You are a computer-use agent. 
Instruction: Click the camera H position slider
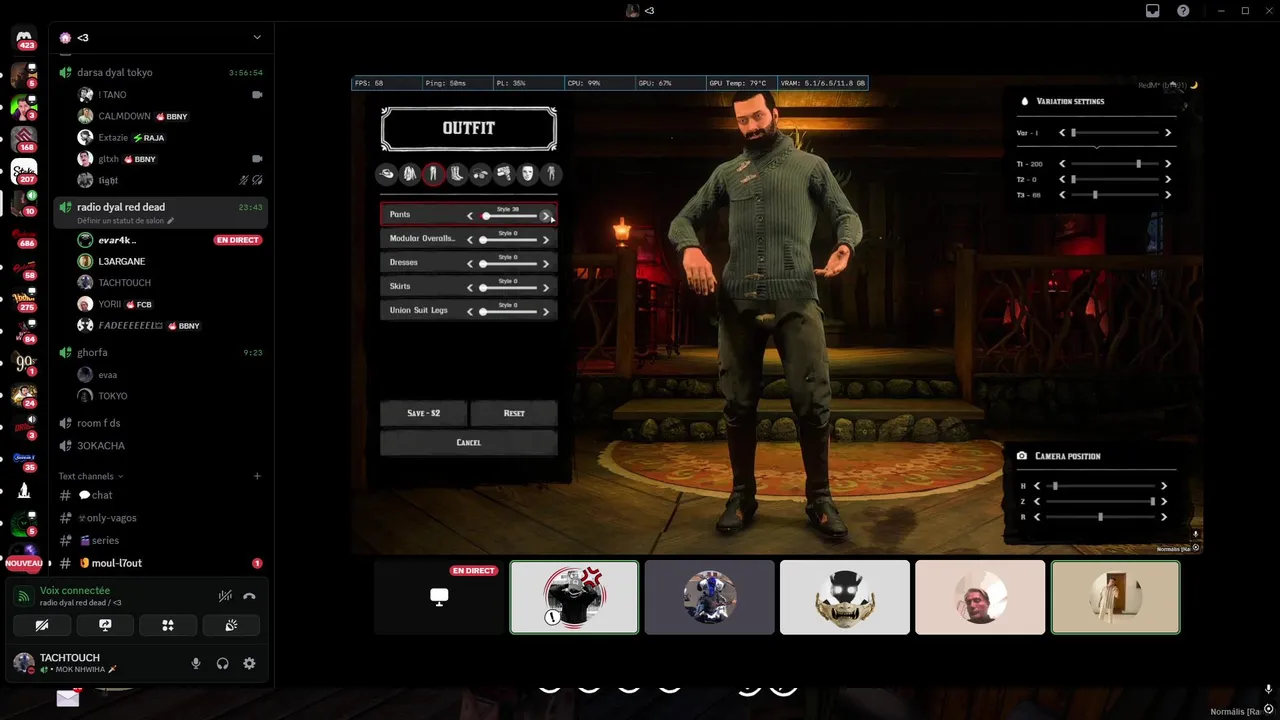[1100, 486]
